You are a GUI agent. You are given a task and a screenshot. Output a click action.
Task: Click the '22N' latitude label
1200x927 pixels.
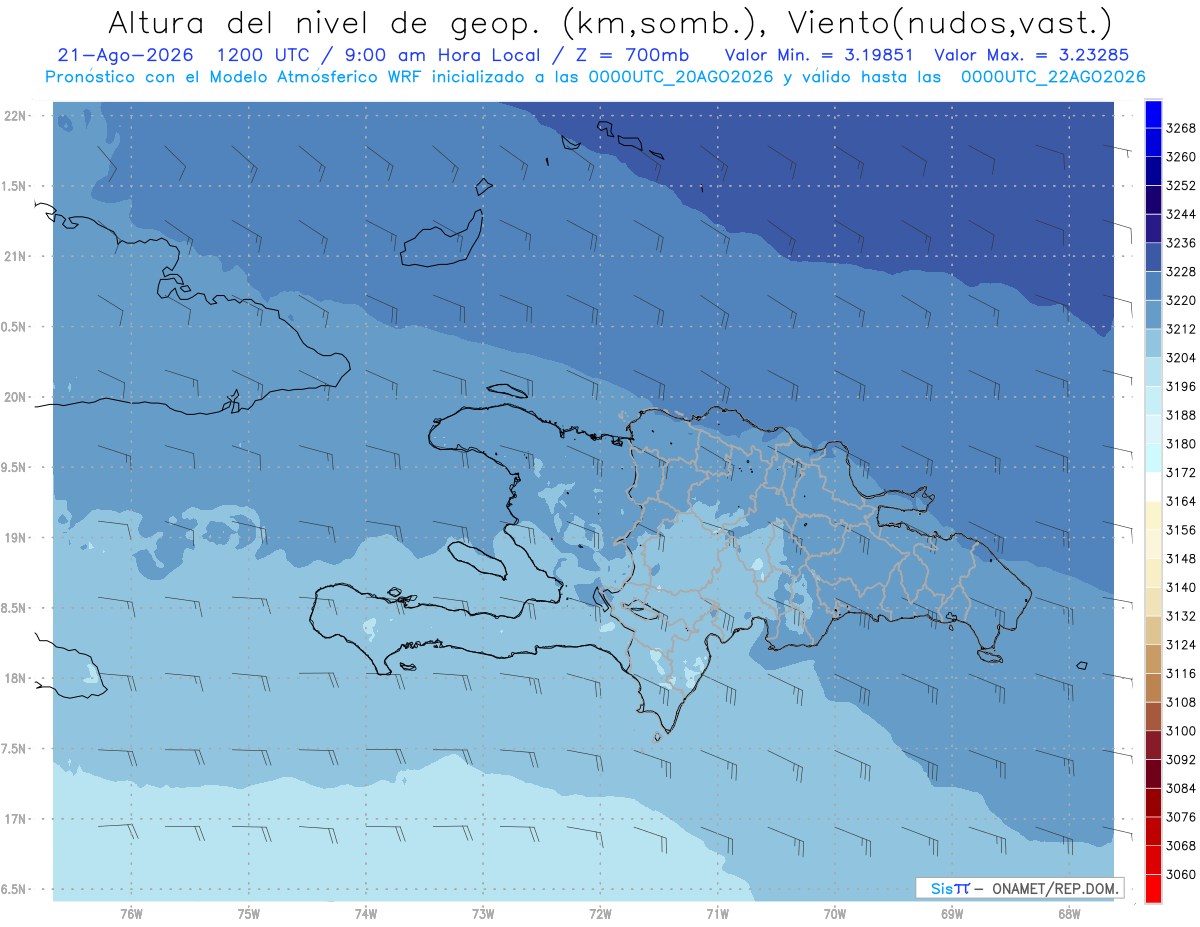pyautogui.click(x=17, y=116)
